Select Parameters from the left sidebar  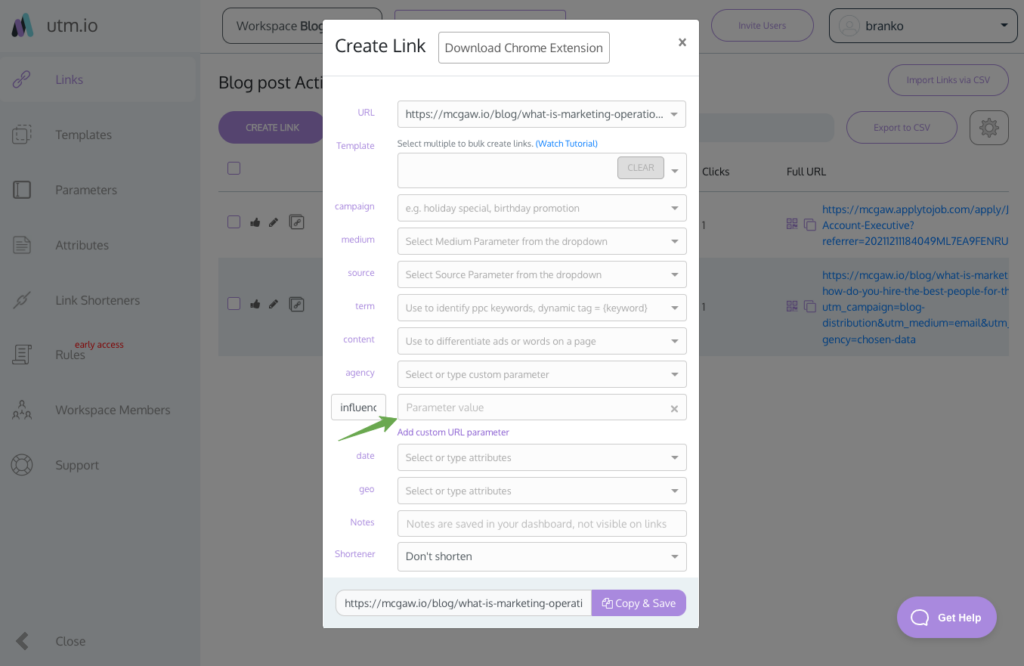pos(88,189)
